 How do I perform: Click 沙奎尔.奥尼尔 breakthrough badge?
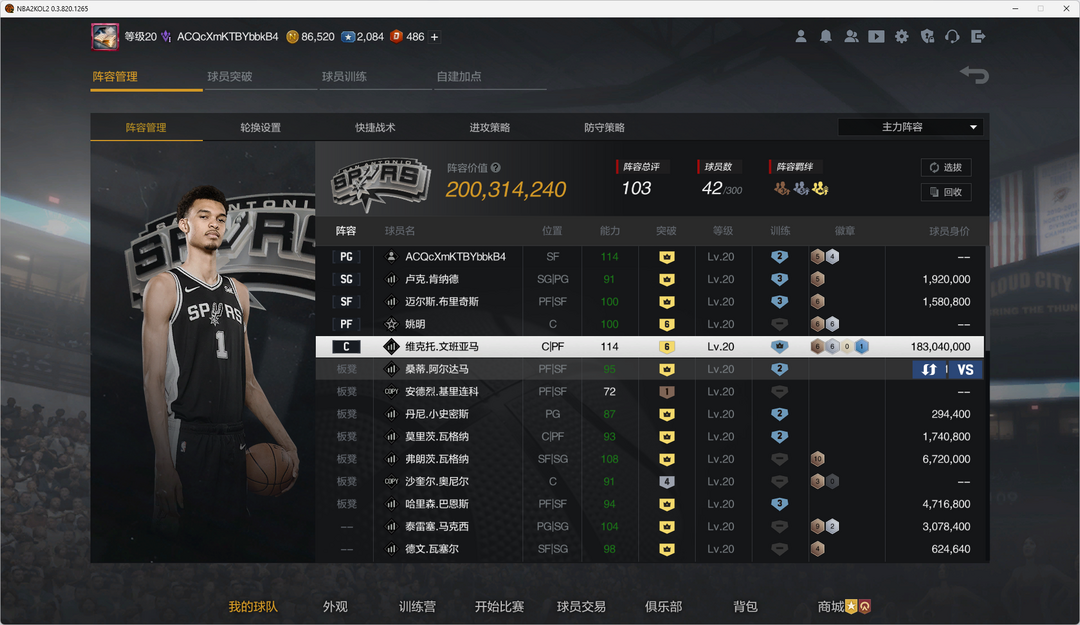(x=666, y=482)
